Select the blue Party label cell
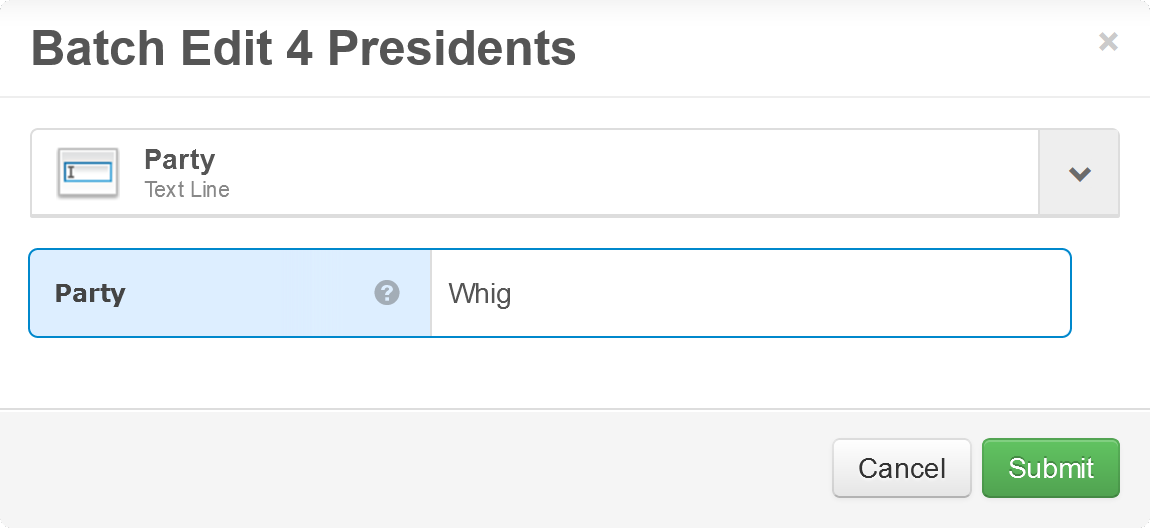The height and width of the screenshot is (528, 1150). click(230, 293)
